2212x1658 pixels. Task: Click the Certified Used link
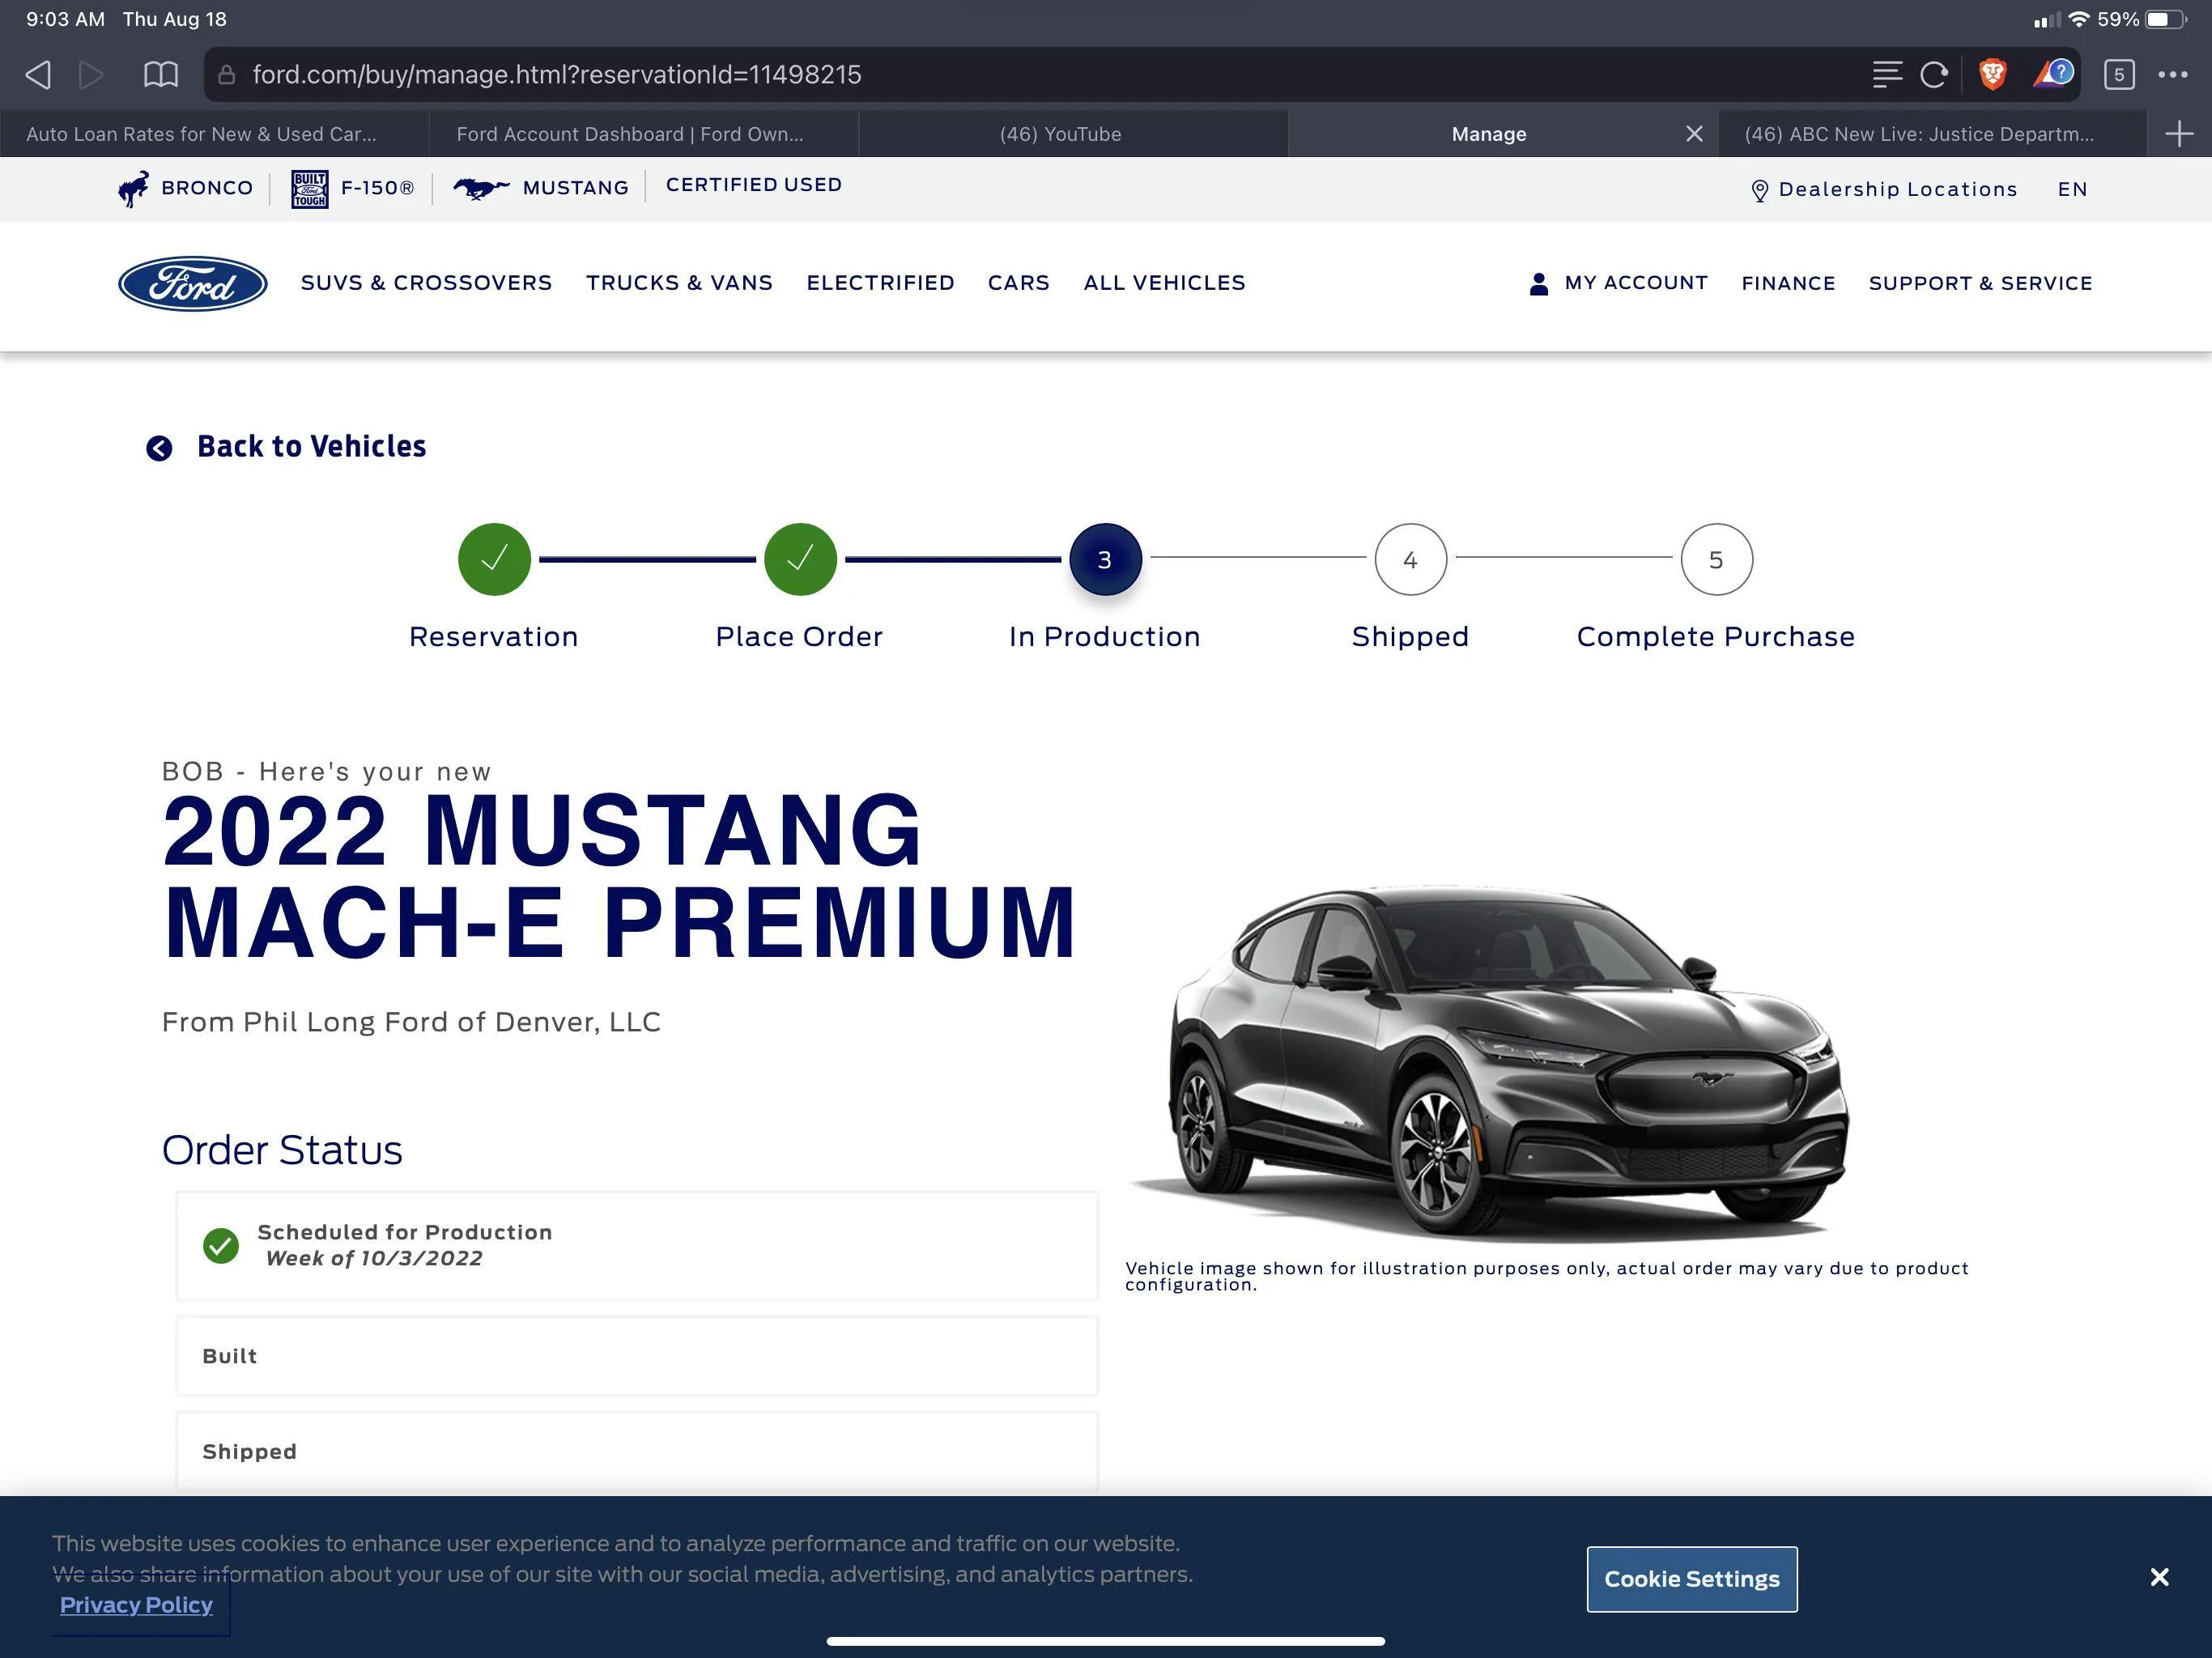[x=754, y=185]
